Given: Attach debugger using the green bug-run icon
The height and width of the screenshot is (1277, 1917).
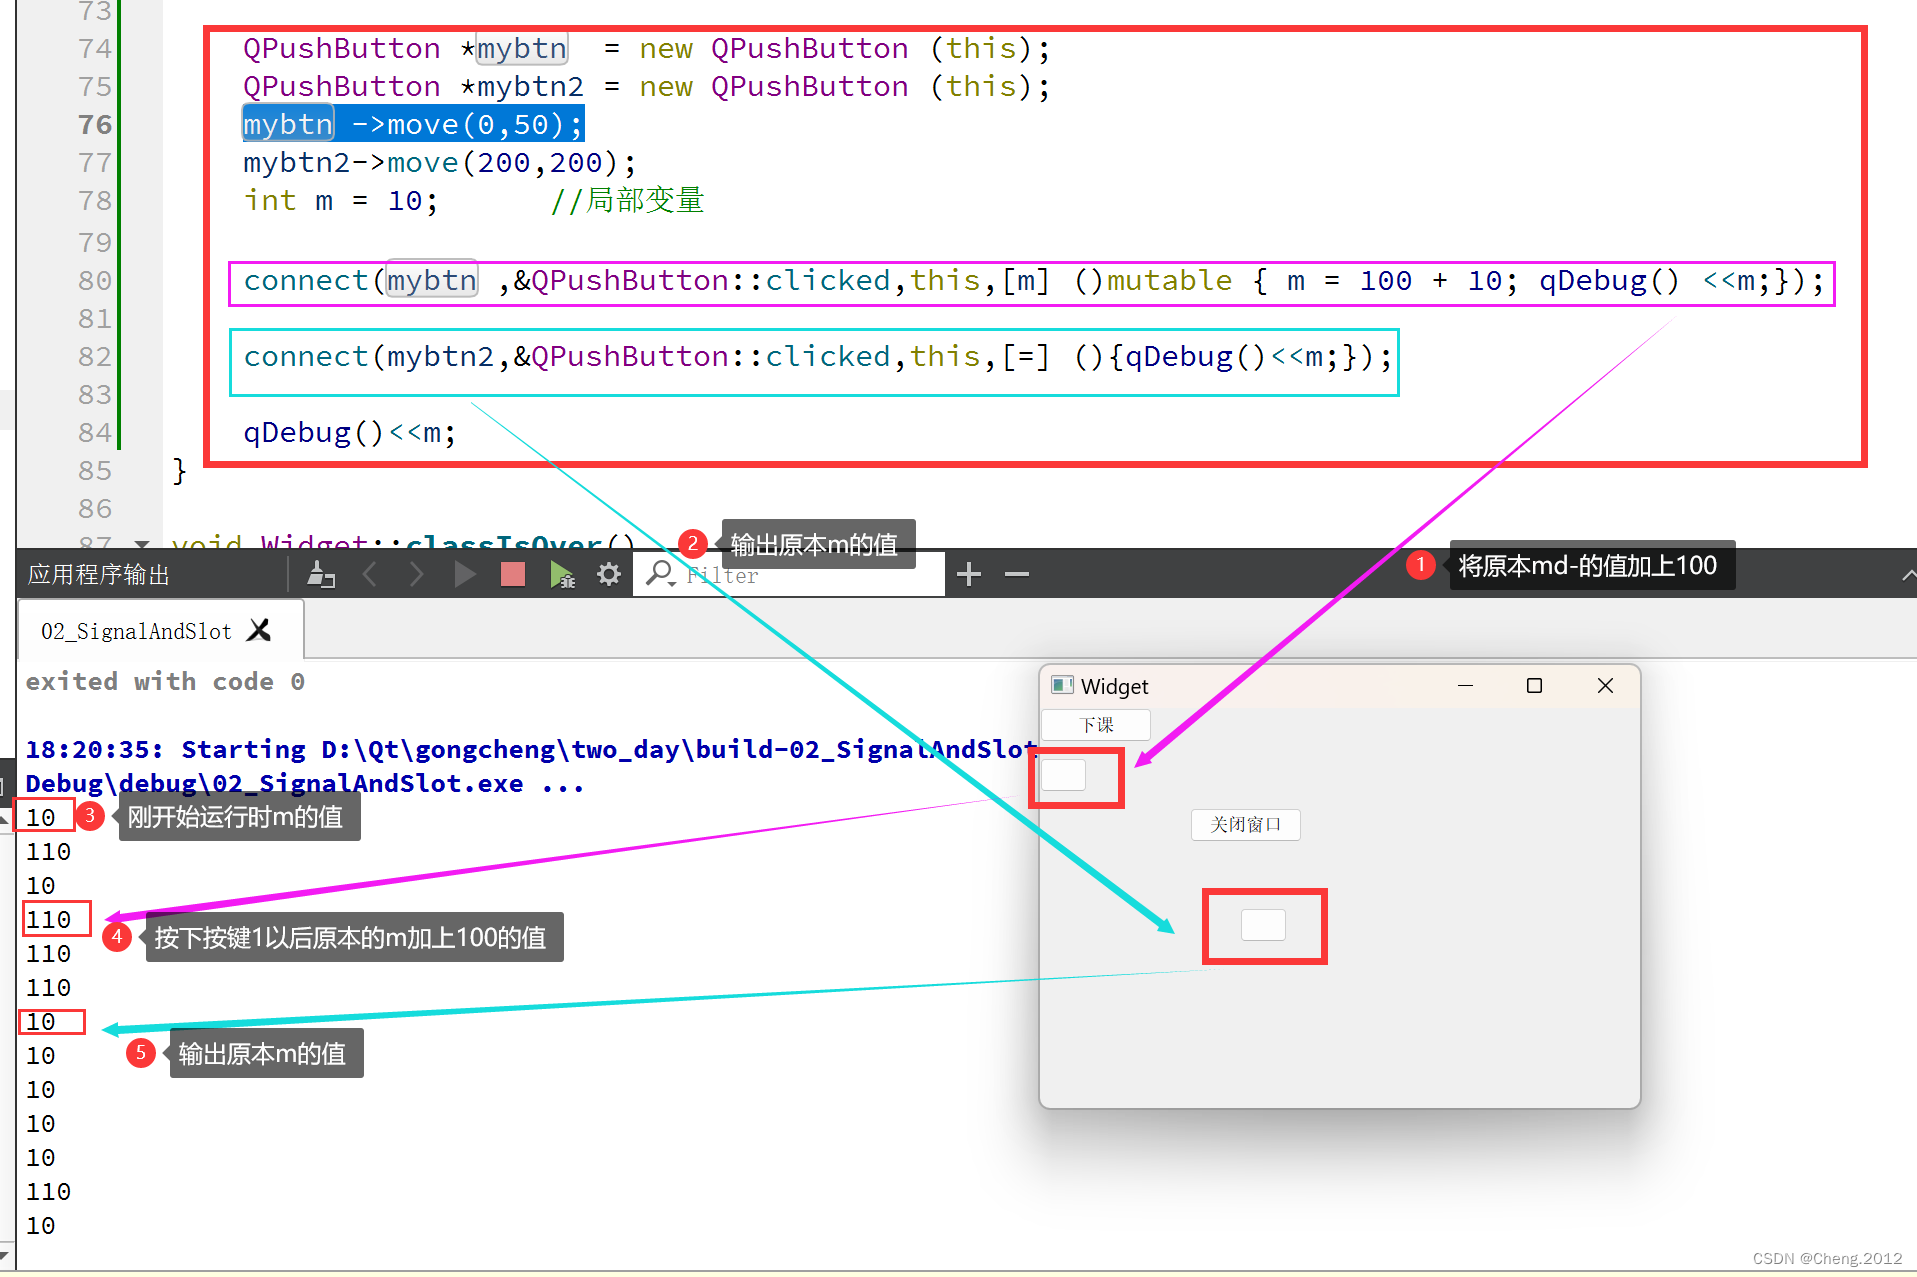Looking at the screenshot, I should coord(561,574).
